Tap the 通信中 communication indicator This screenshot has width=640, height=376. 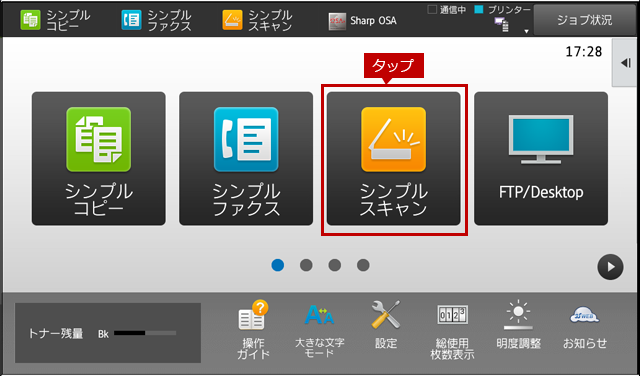tap(447, 10)
